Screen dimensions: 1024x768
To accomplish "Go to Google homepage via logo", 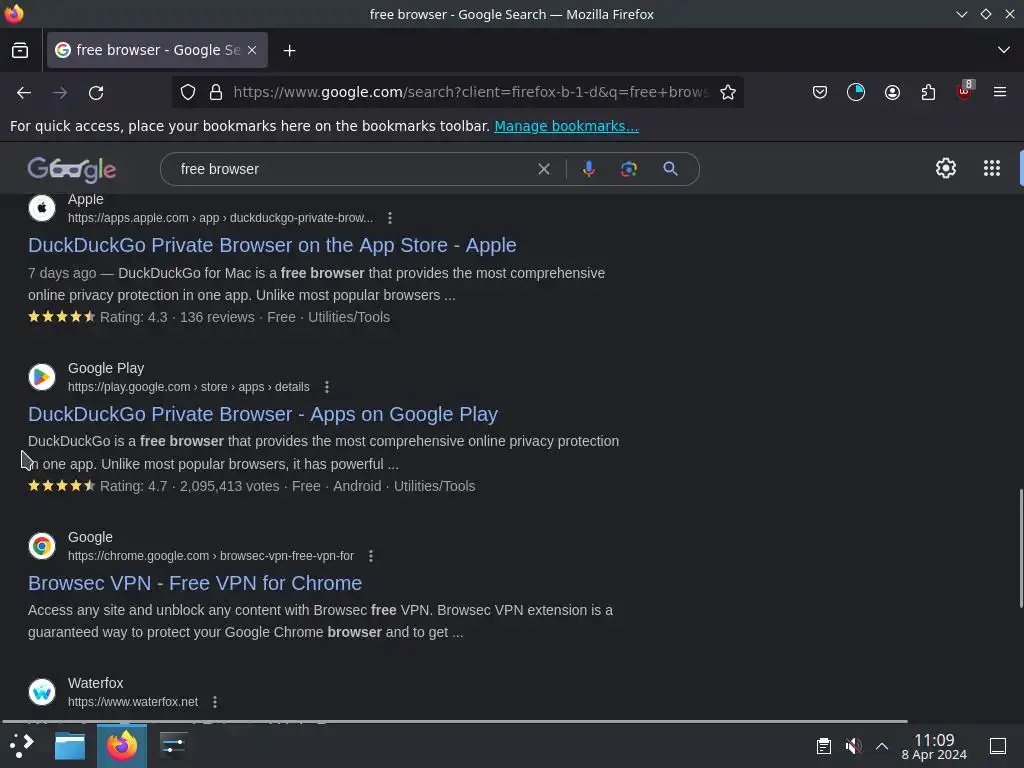I will pos(72,169).
